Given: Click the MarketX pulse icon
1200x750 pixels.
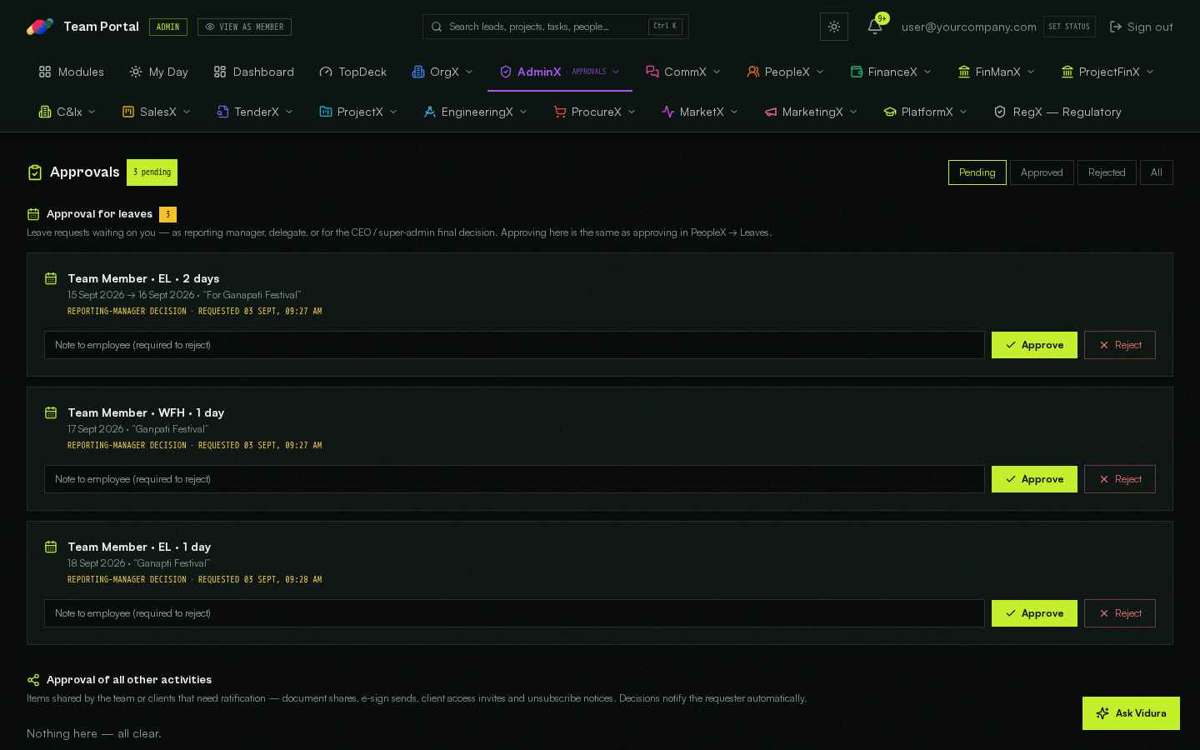Looking at the screenshot, I should click(668, 112).
